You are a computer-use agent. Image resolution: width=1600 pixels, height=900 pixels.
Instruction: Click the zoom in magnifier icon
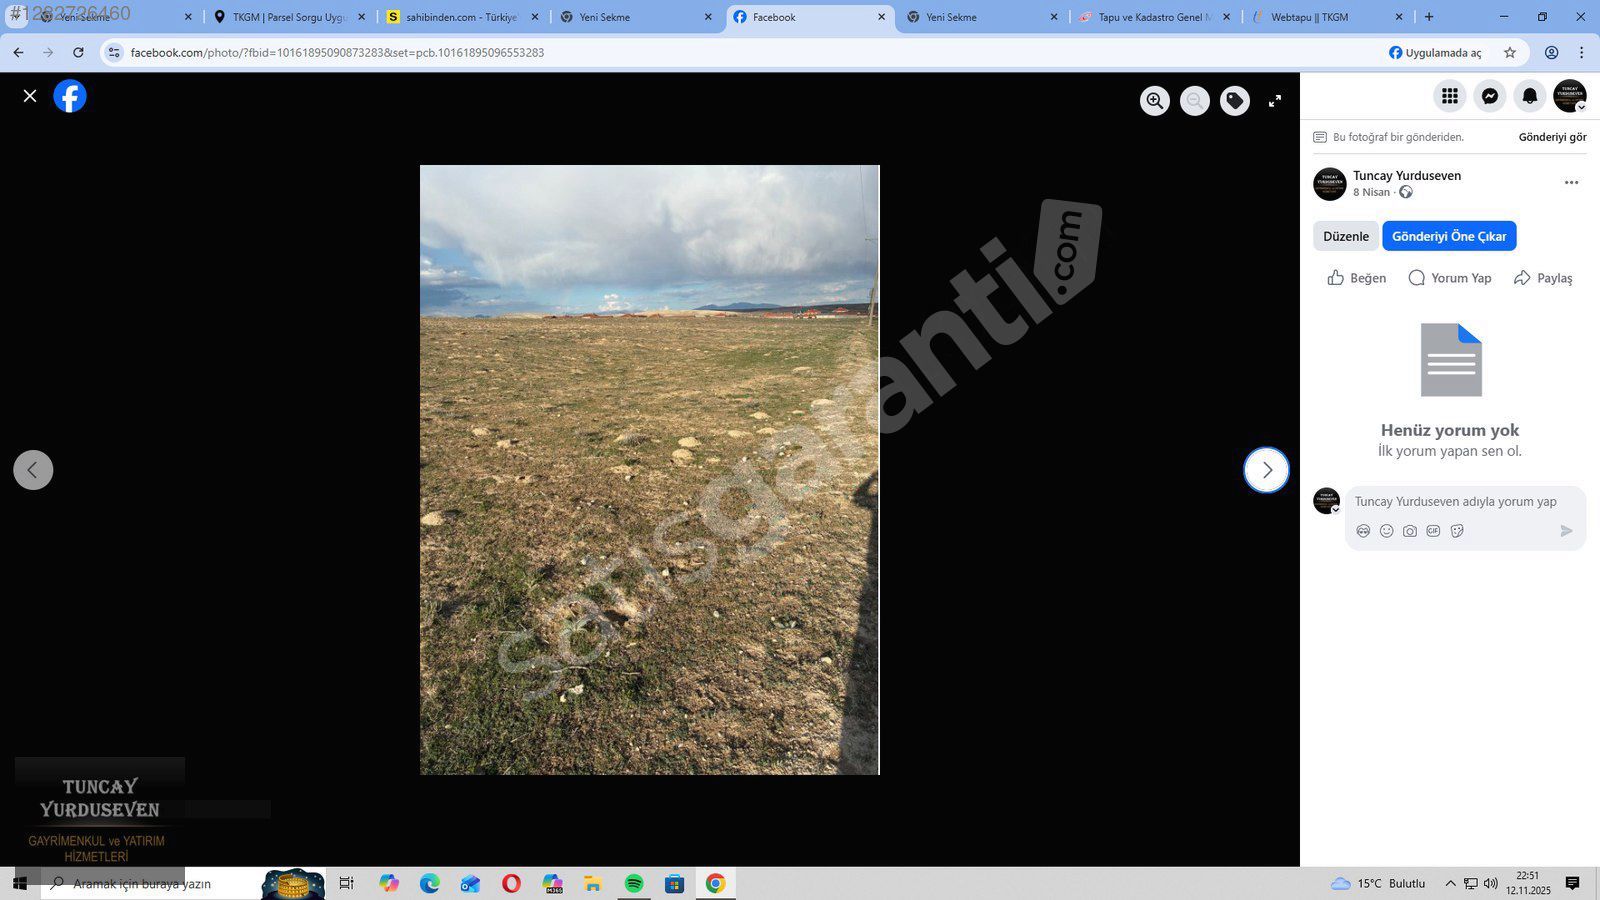[x=1155, y=101]
